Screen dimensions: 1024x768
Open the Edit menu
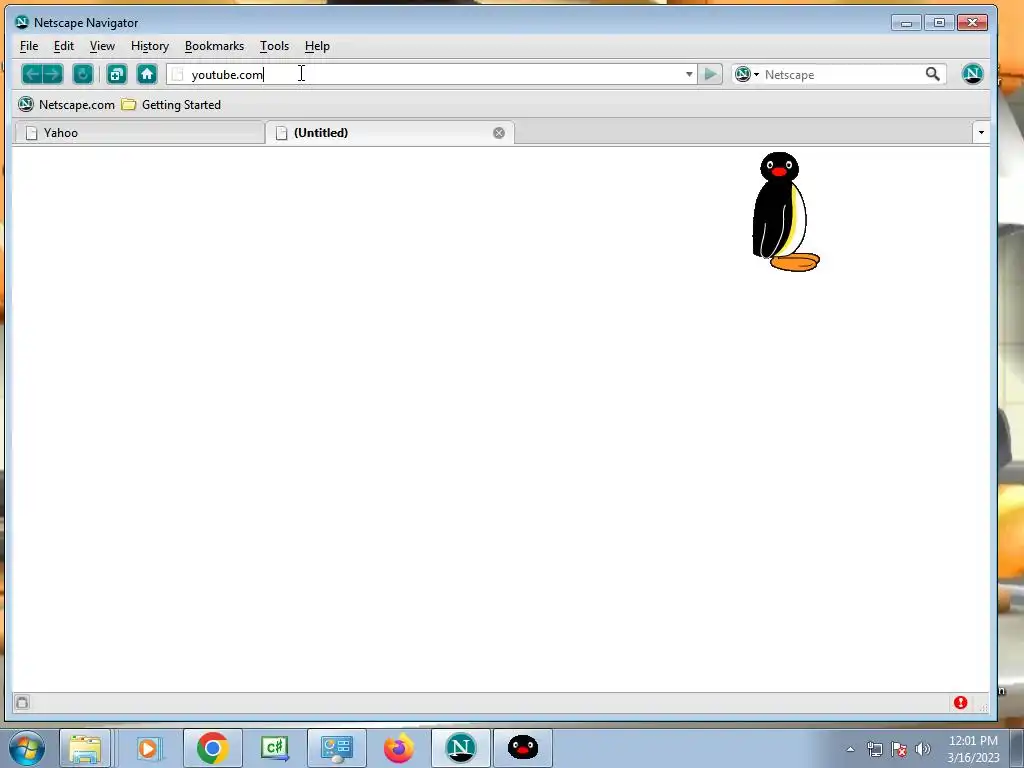pyautogui.click(x=63, y=46)
